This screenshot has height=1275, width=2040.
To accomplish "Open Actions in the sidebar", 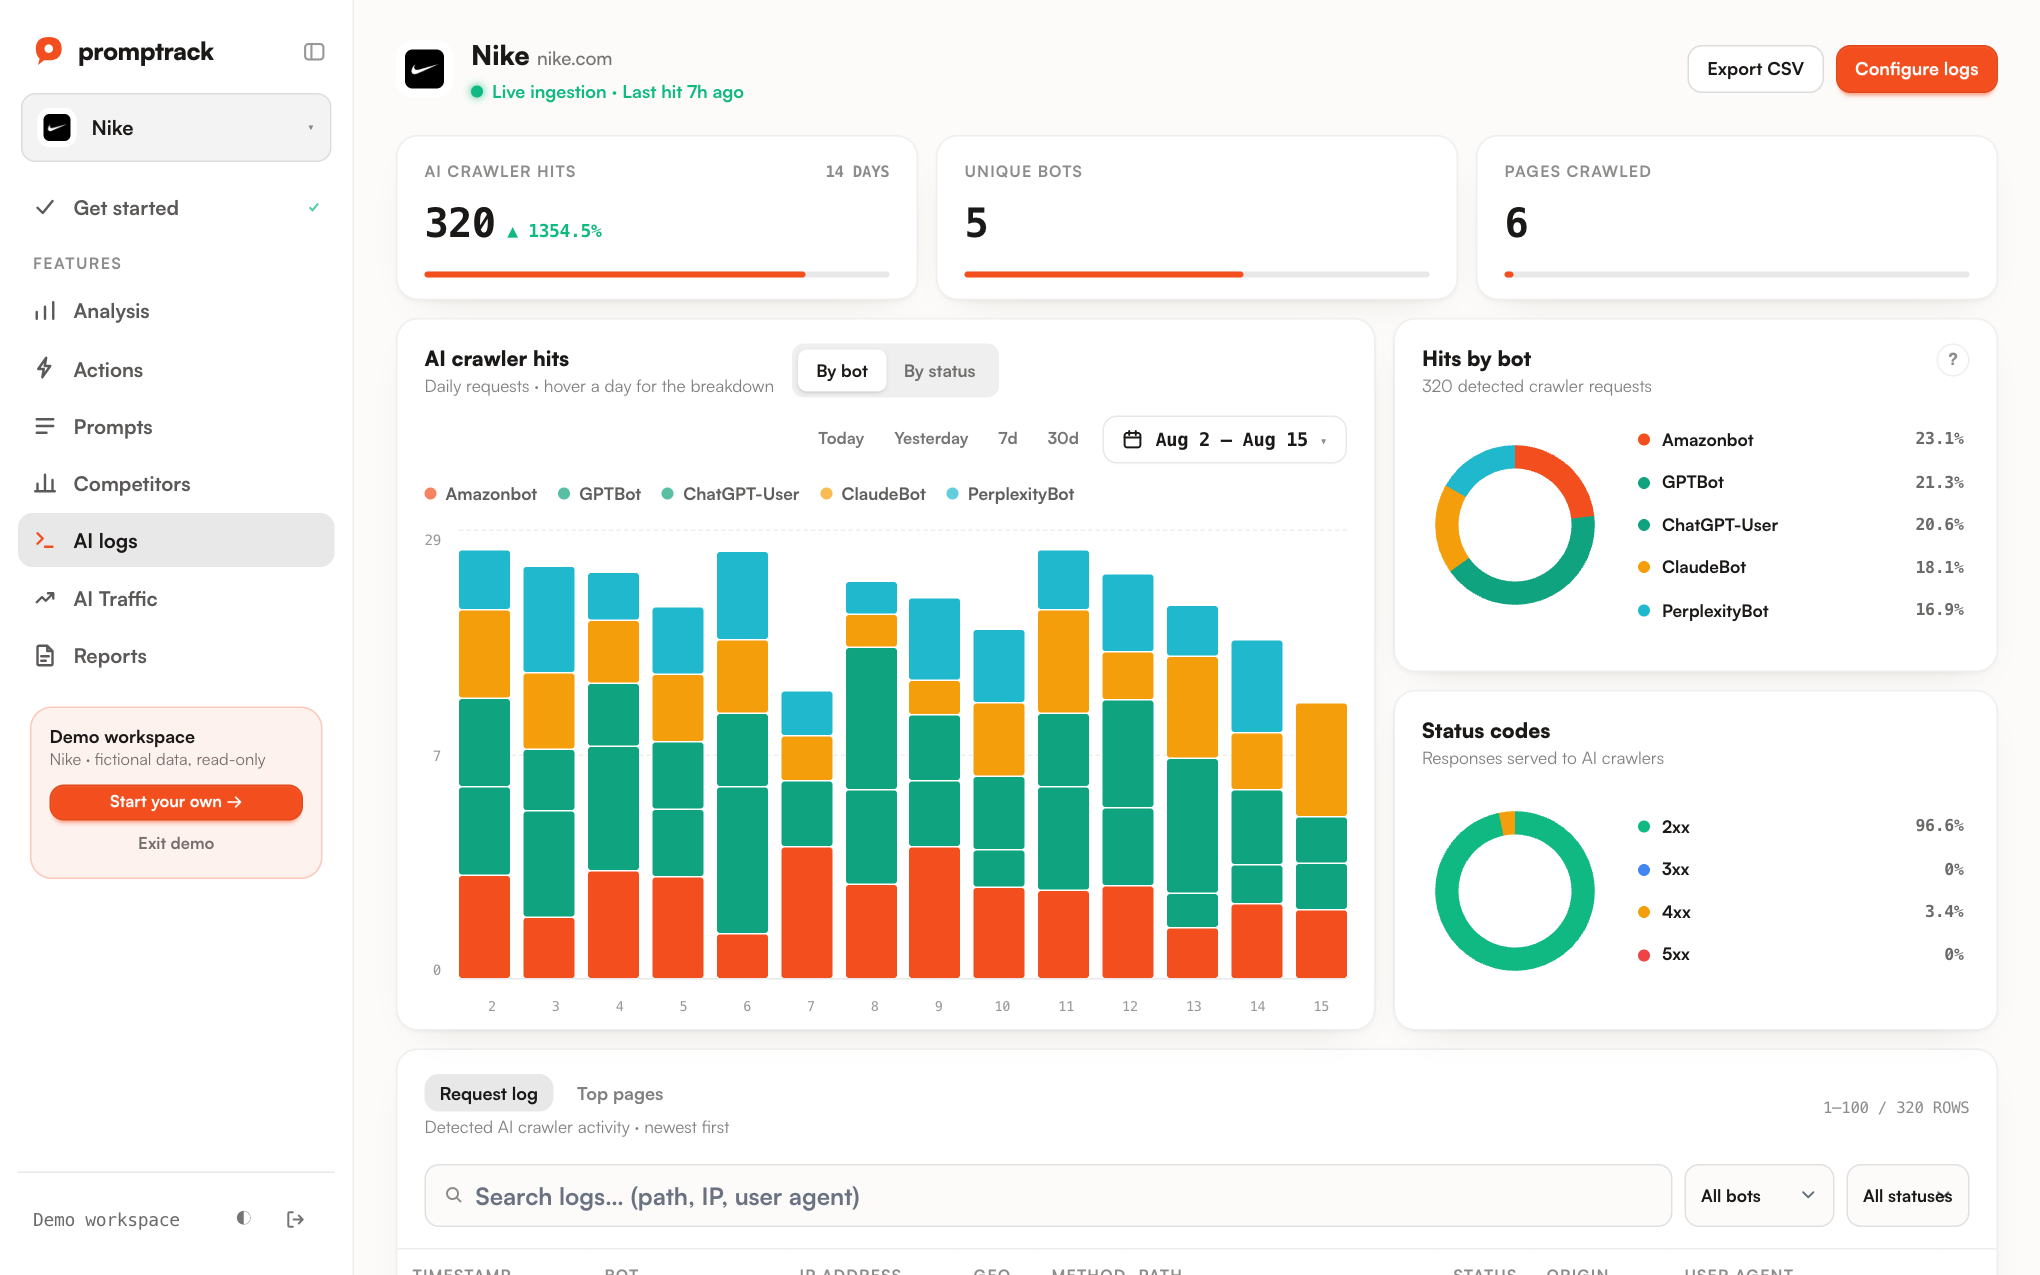I will [x=176, y=370].
